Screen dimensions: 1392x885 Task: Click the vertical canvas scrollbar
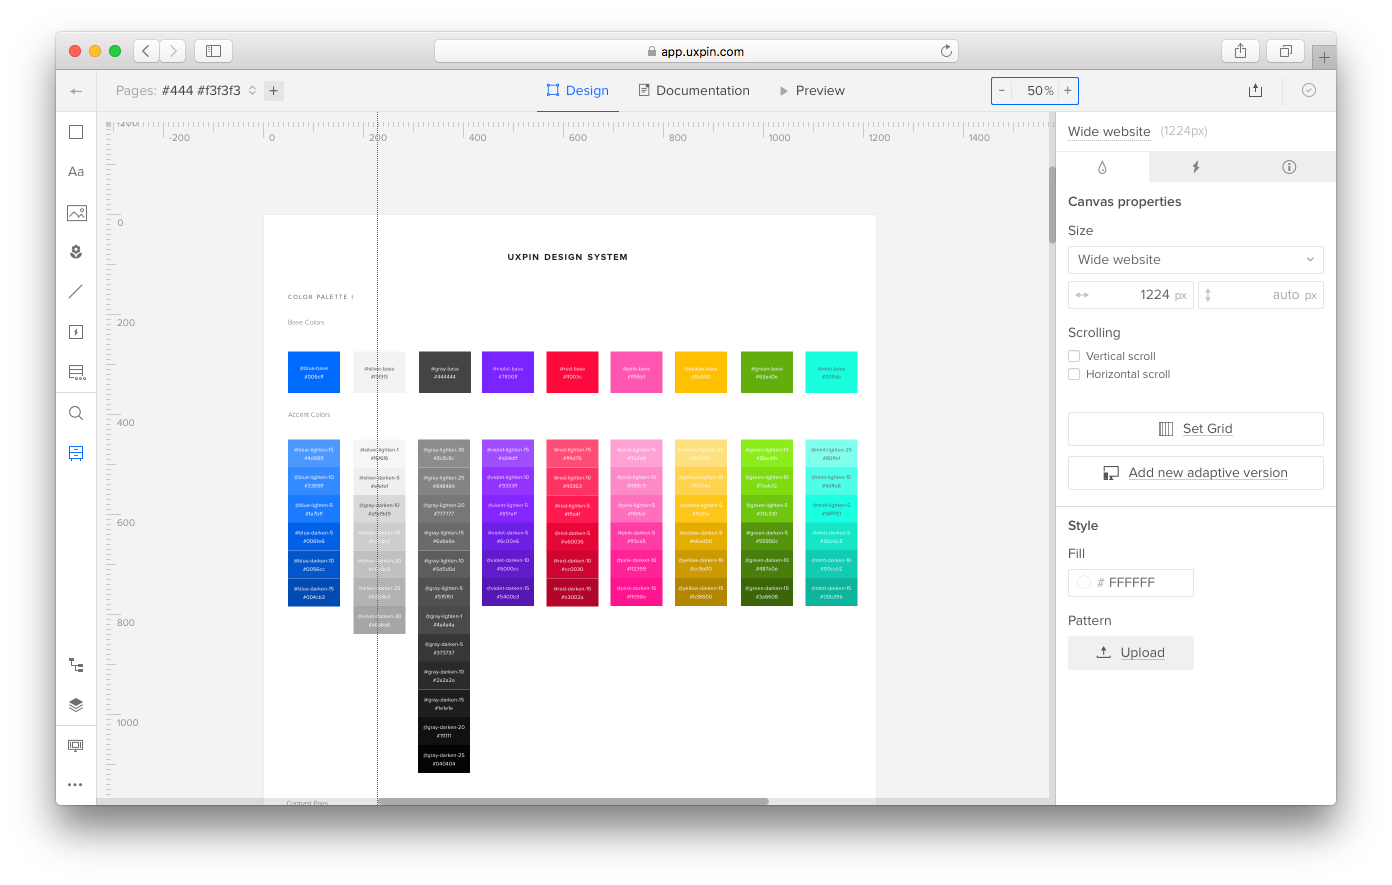click(1052, 204)
